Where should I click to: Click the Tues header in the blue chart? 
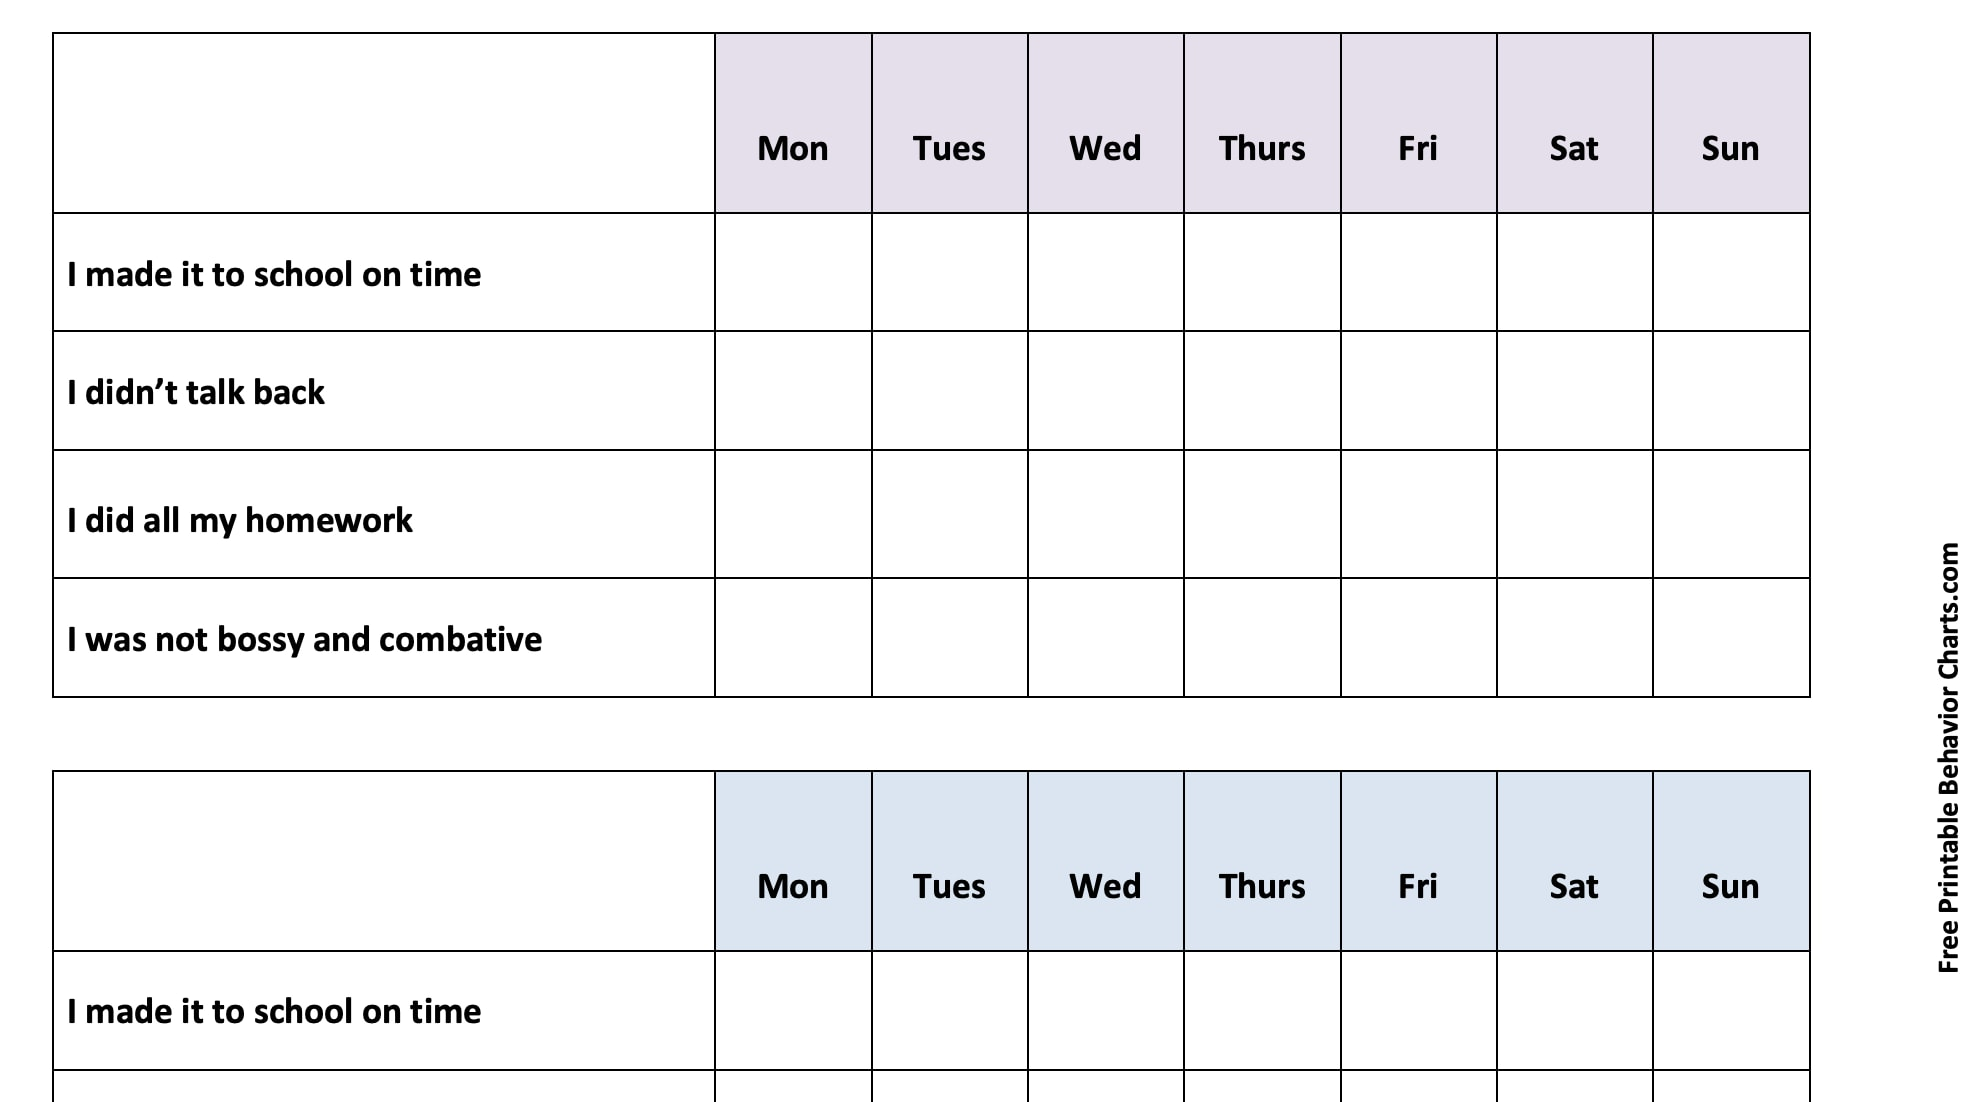click(949, 886)
